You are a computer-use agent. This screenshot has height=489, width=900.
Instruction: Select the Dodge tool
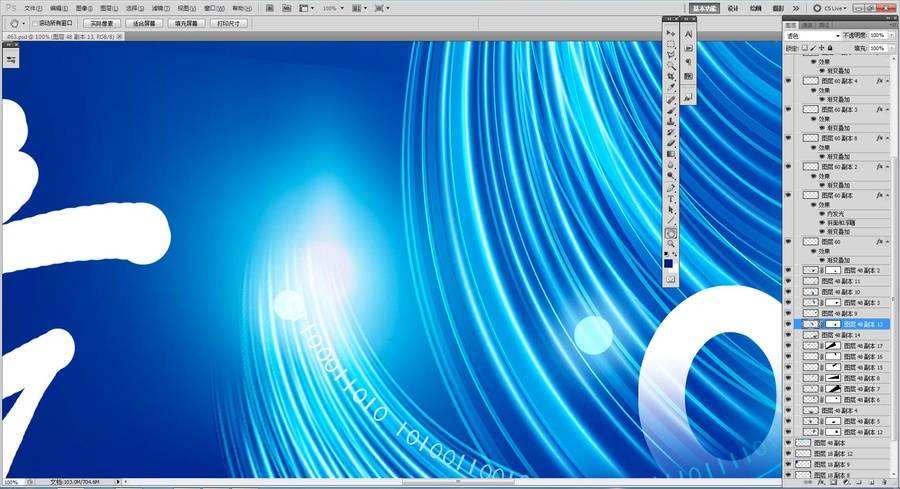[670, 176]
